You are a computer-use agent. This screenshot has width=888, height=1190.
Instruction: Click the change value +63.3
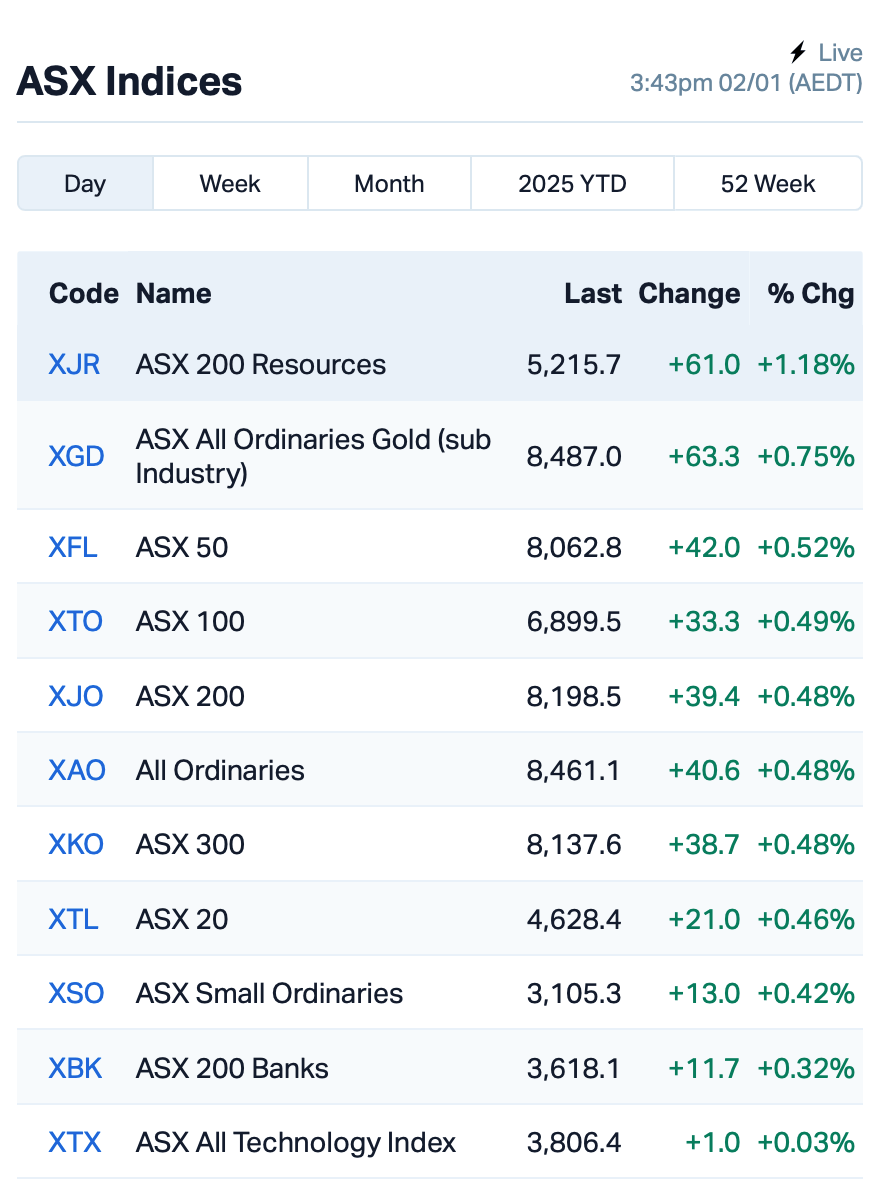pyautogui.click(x=704, y=456)
